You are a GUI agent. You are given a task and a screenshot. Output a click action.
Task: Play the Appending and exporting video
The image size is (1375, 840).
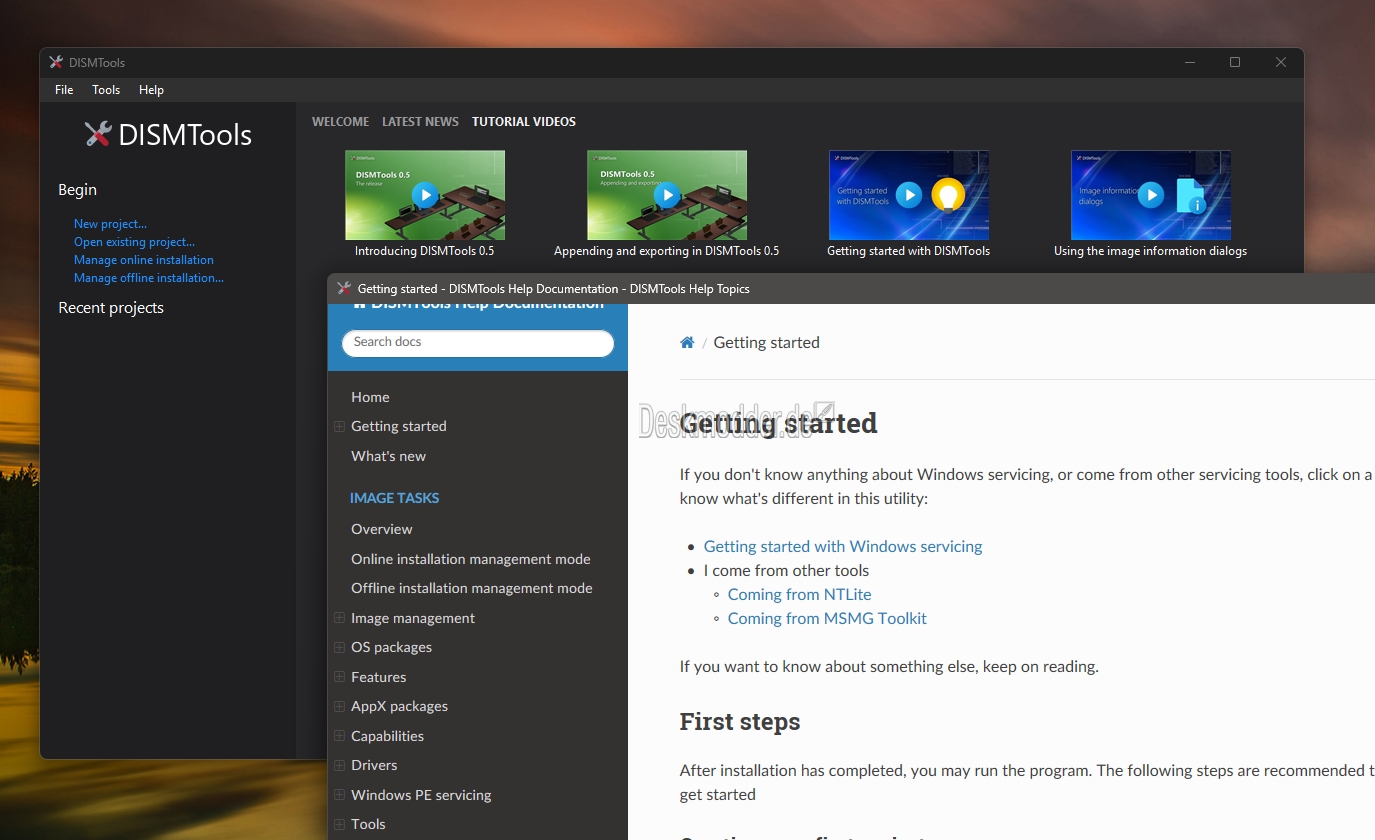pos(667,195)
